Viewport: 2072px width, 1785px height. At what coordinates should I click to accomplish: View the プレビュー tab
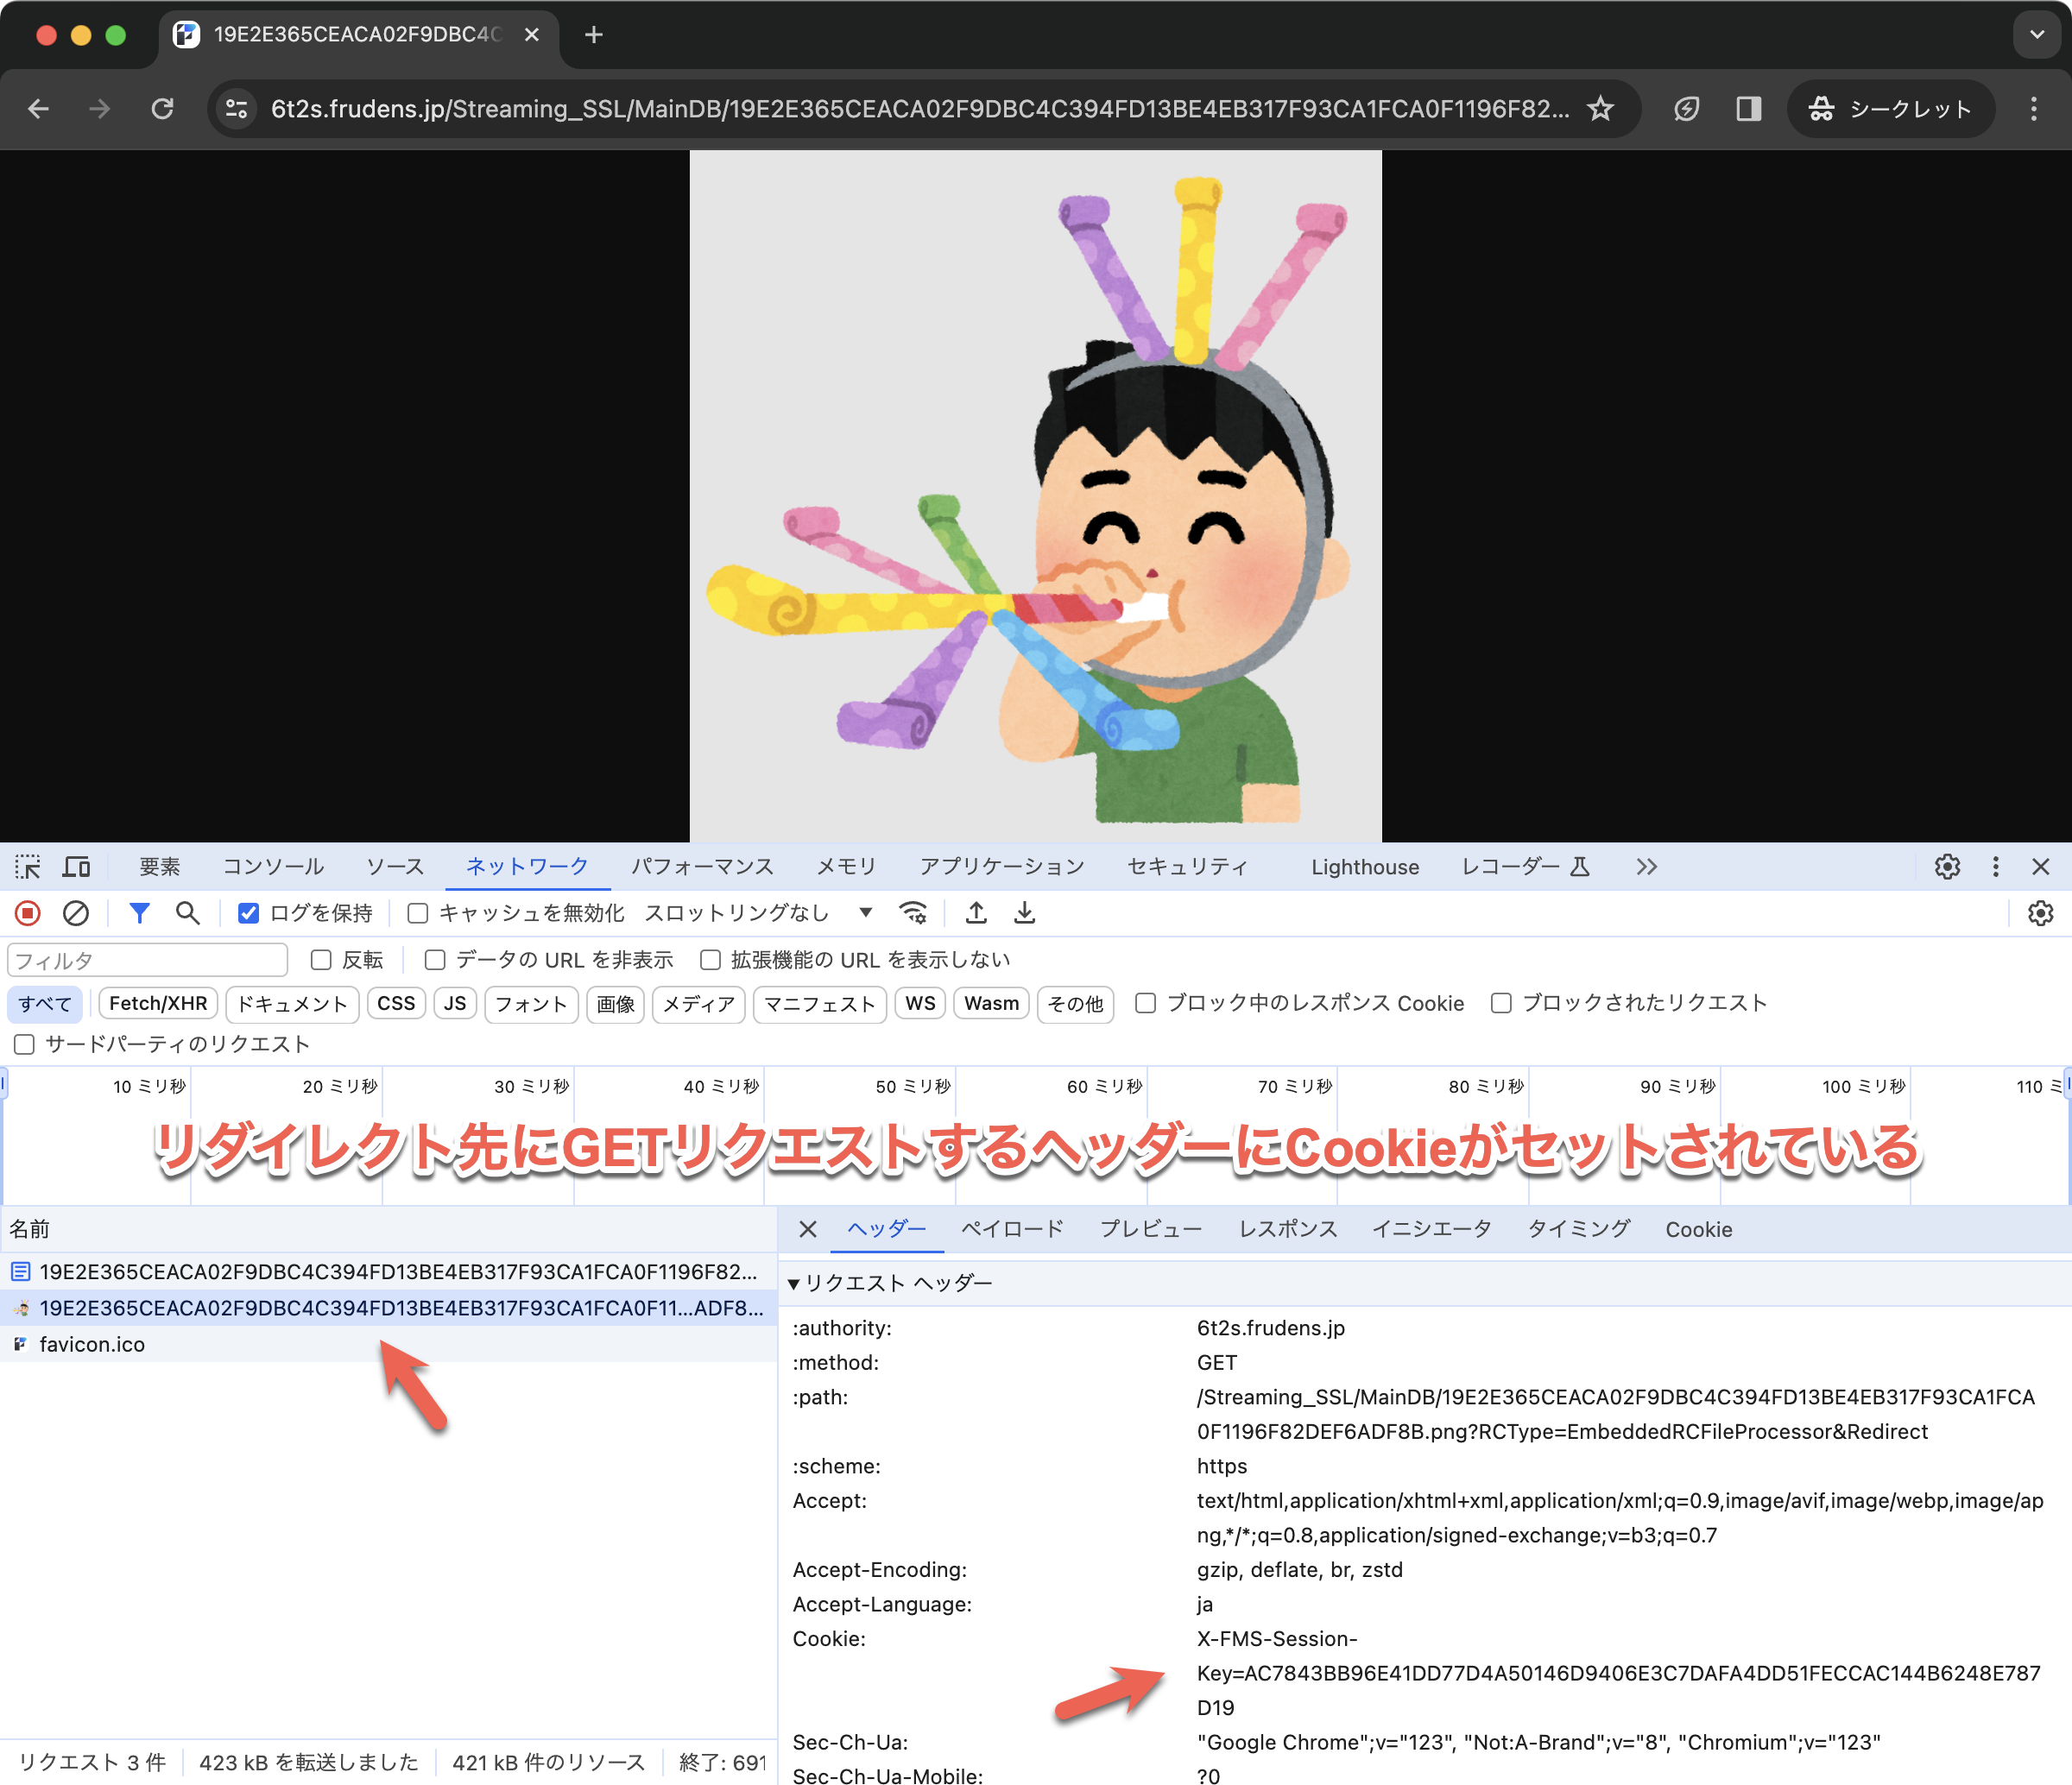[x=1151, y=1229]
